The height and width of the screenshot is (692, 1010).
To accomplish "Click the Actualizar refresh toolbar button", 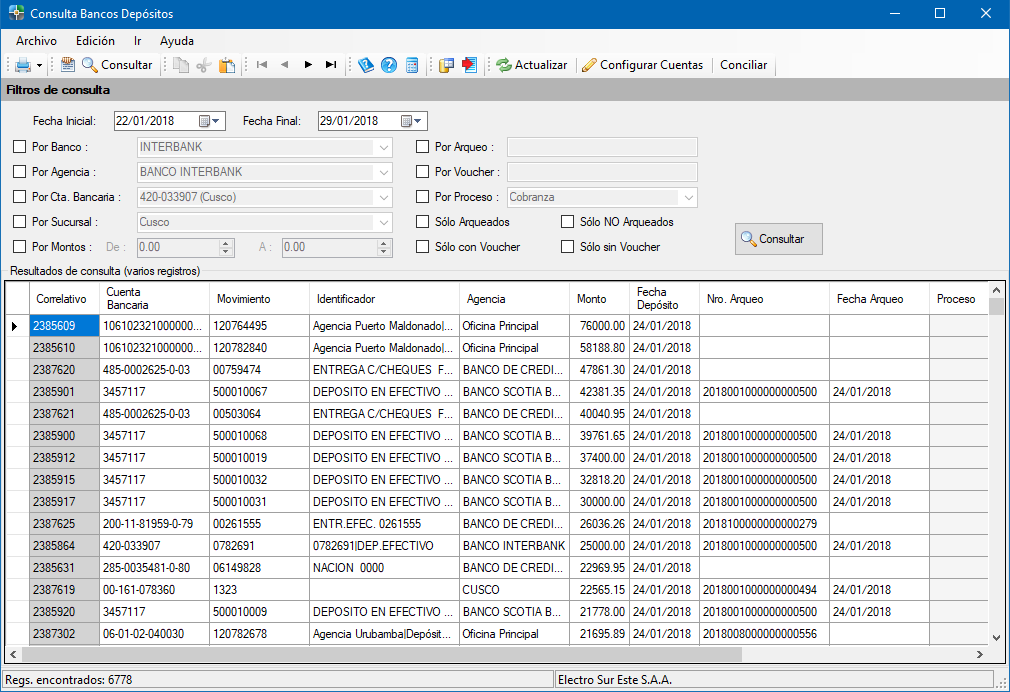I will point(531,65).
